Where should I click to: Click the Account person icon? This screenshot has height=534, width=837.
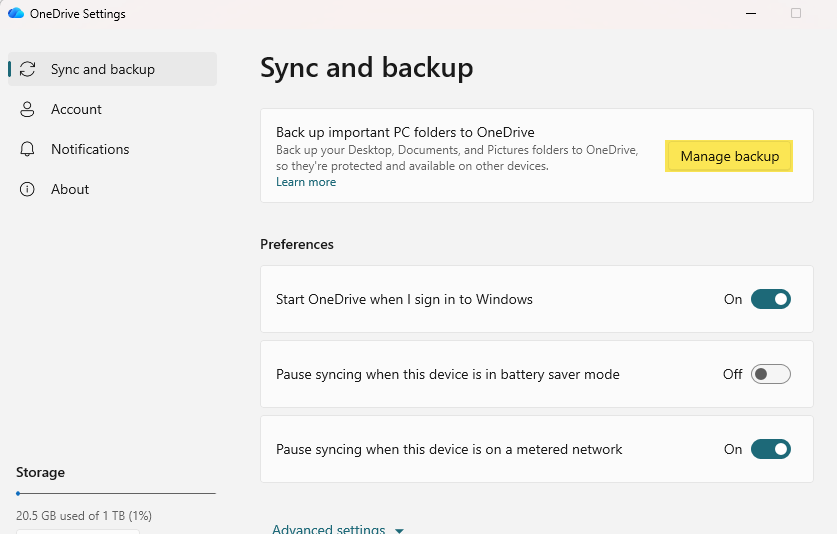point(28,109)
